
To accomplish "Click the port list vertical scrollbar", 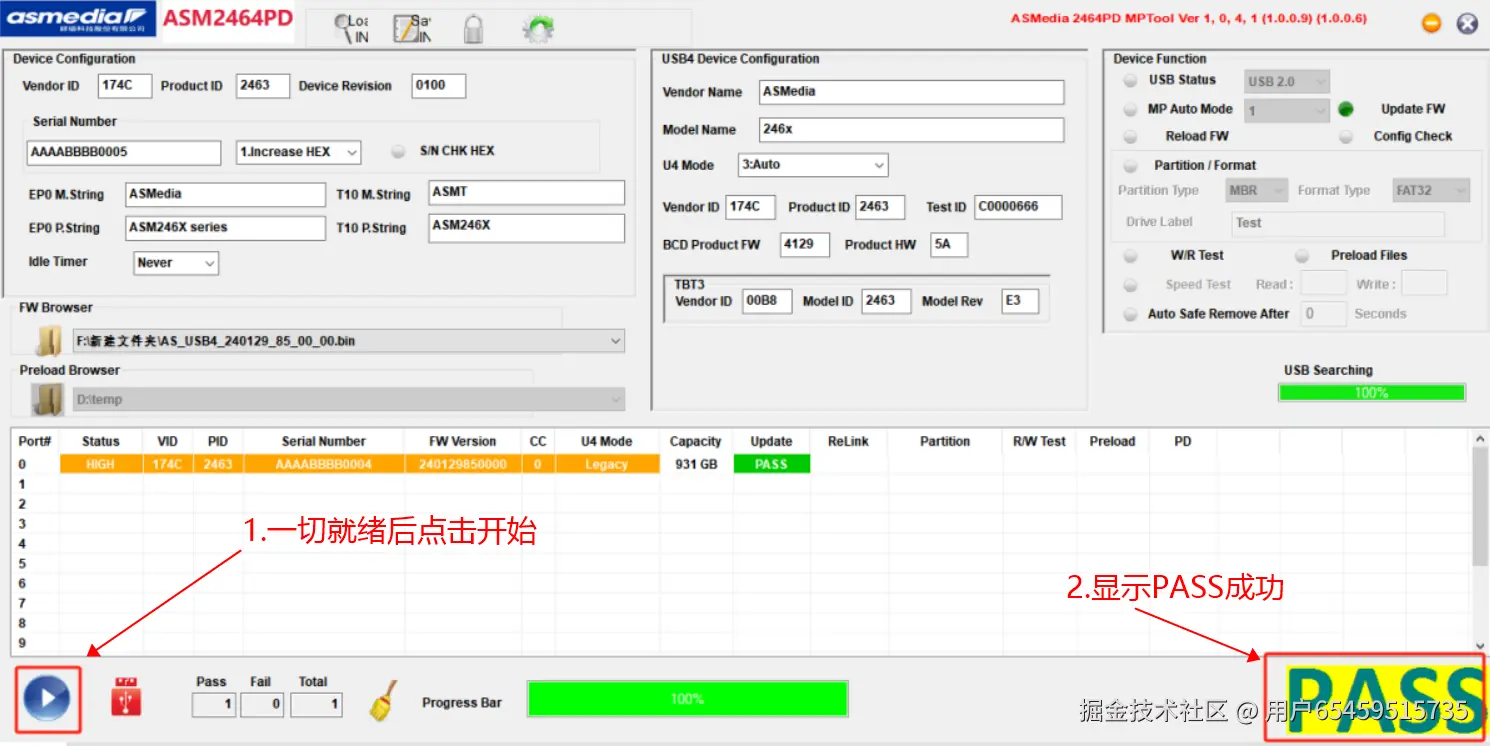I will (x=1481, y=506).
